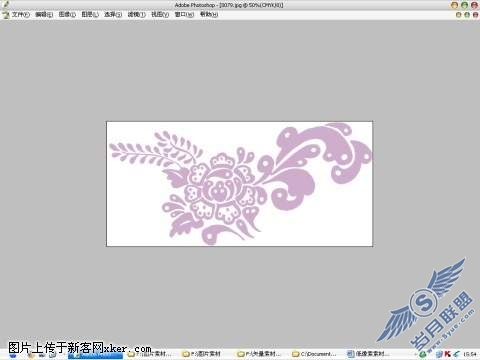Open the 文件(F) File menu
This screenshot has height=360, width=480.
pos(21,14)
